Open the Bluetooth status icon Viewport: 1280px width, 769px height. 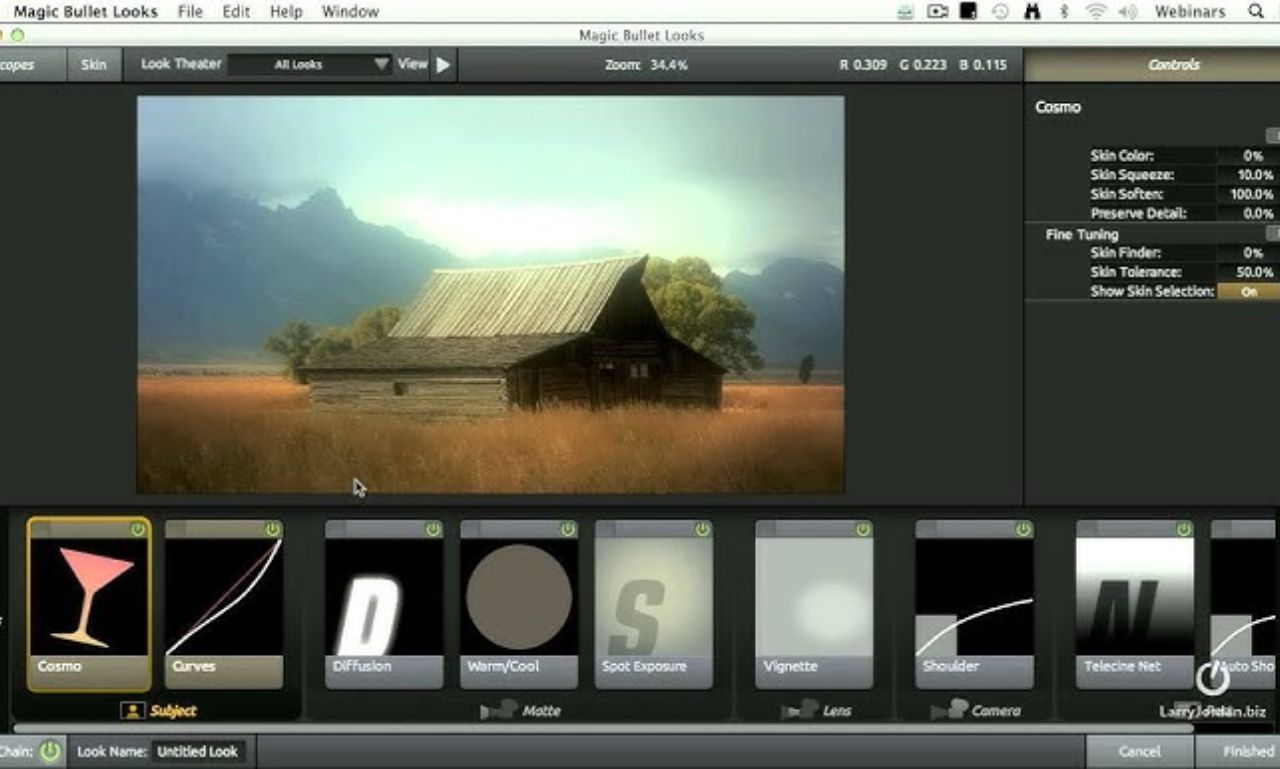pos(1064,12)
